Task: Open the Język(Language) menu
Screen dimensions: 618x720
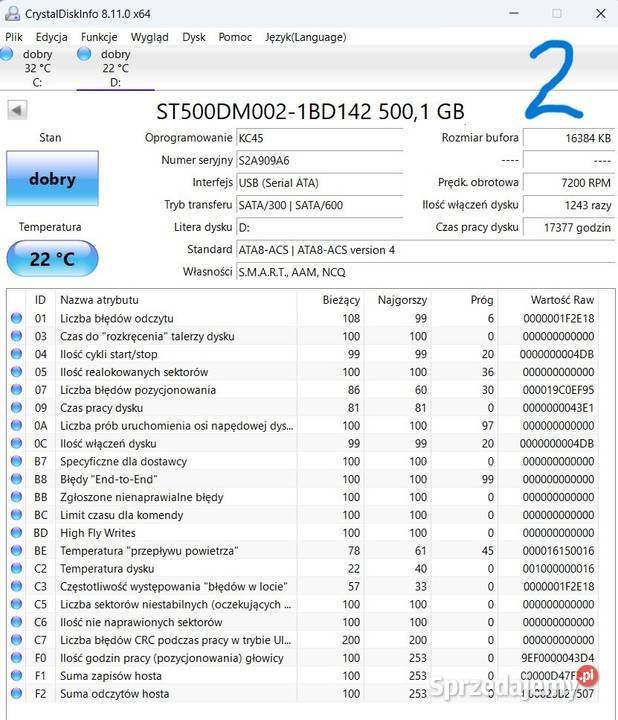Action: 306,37
